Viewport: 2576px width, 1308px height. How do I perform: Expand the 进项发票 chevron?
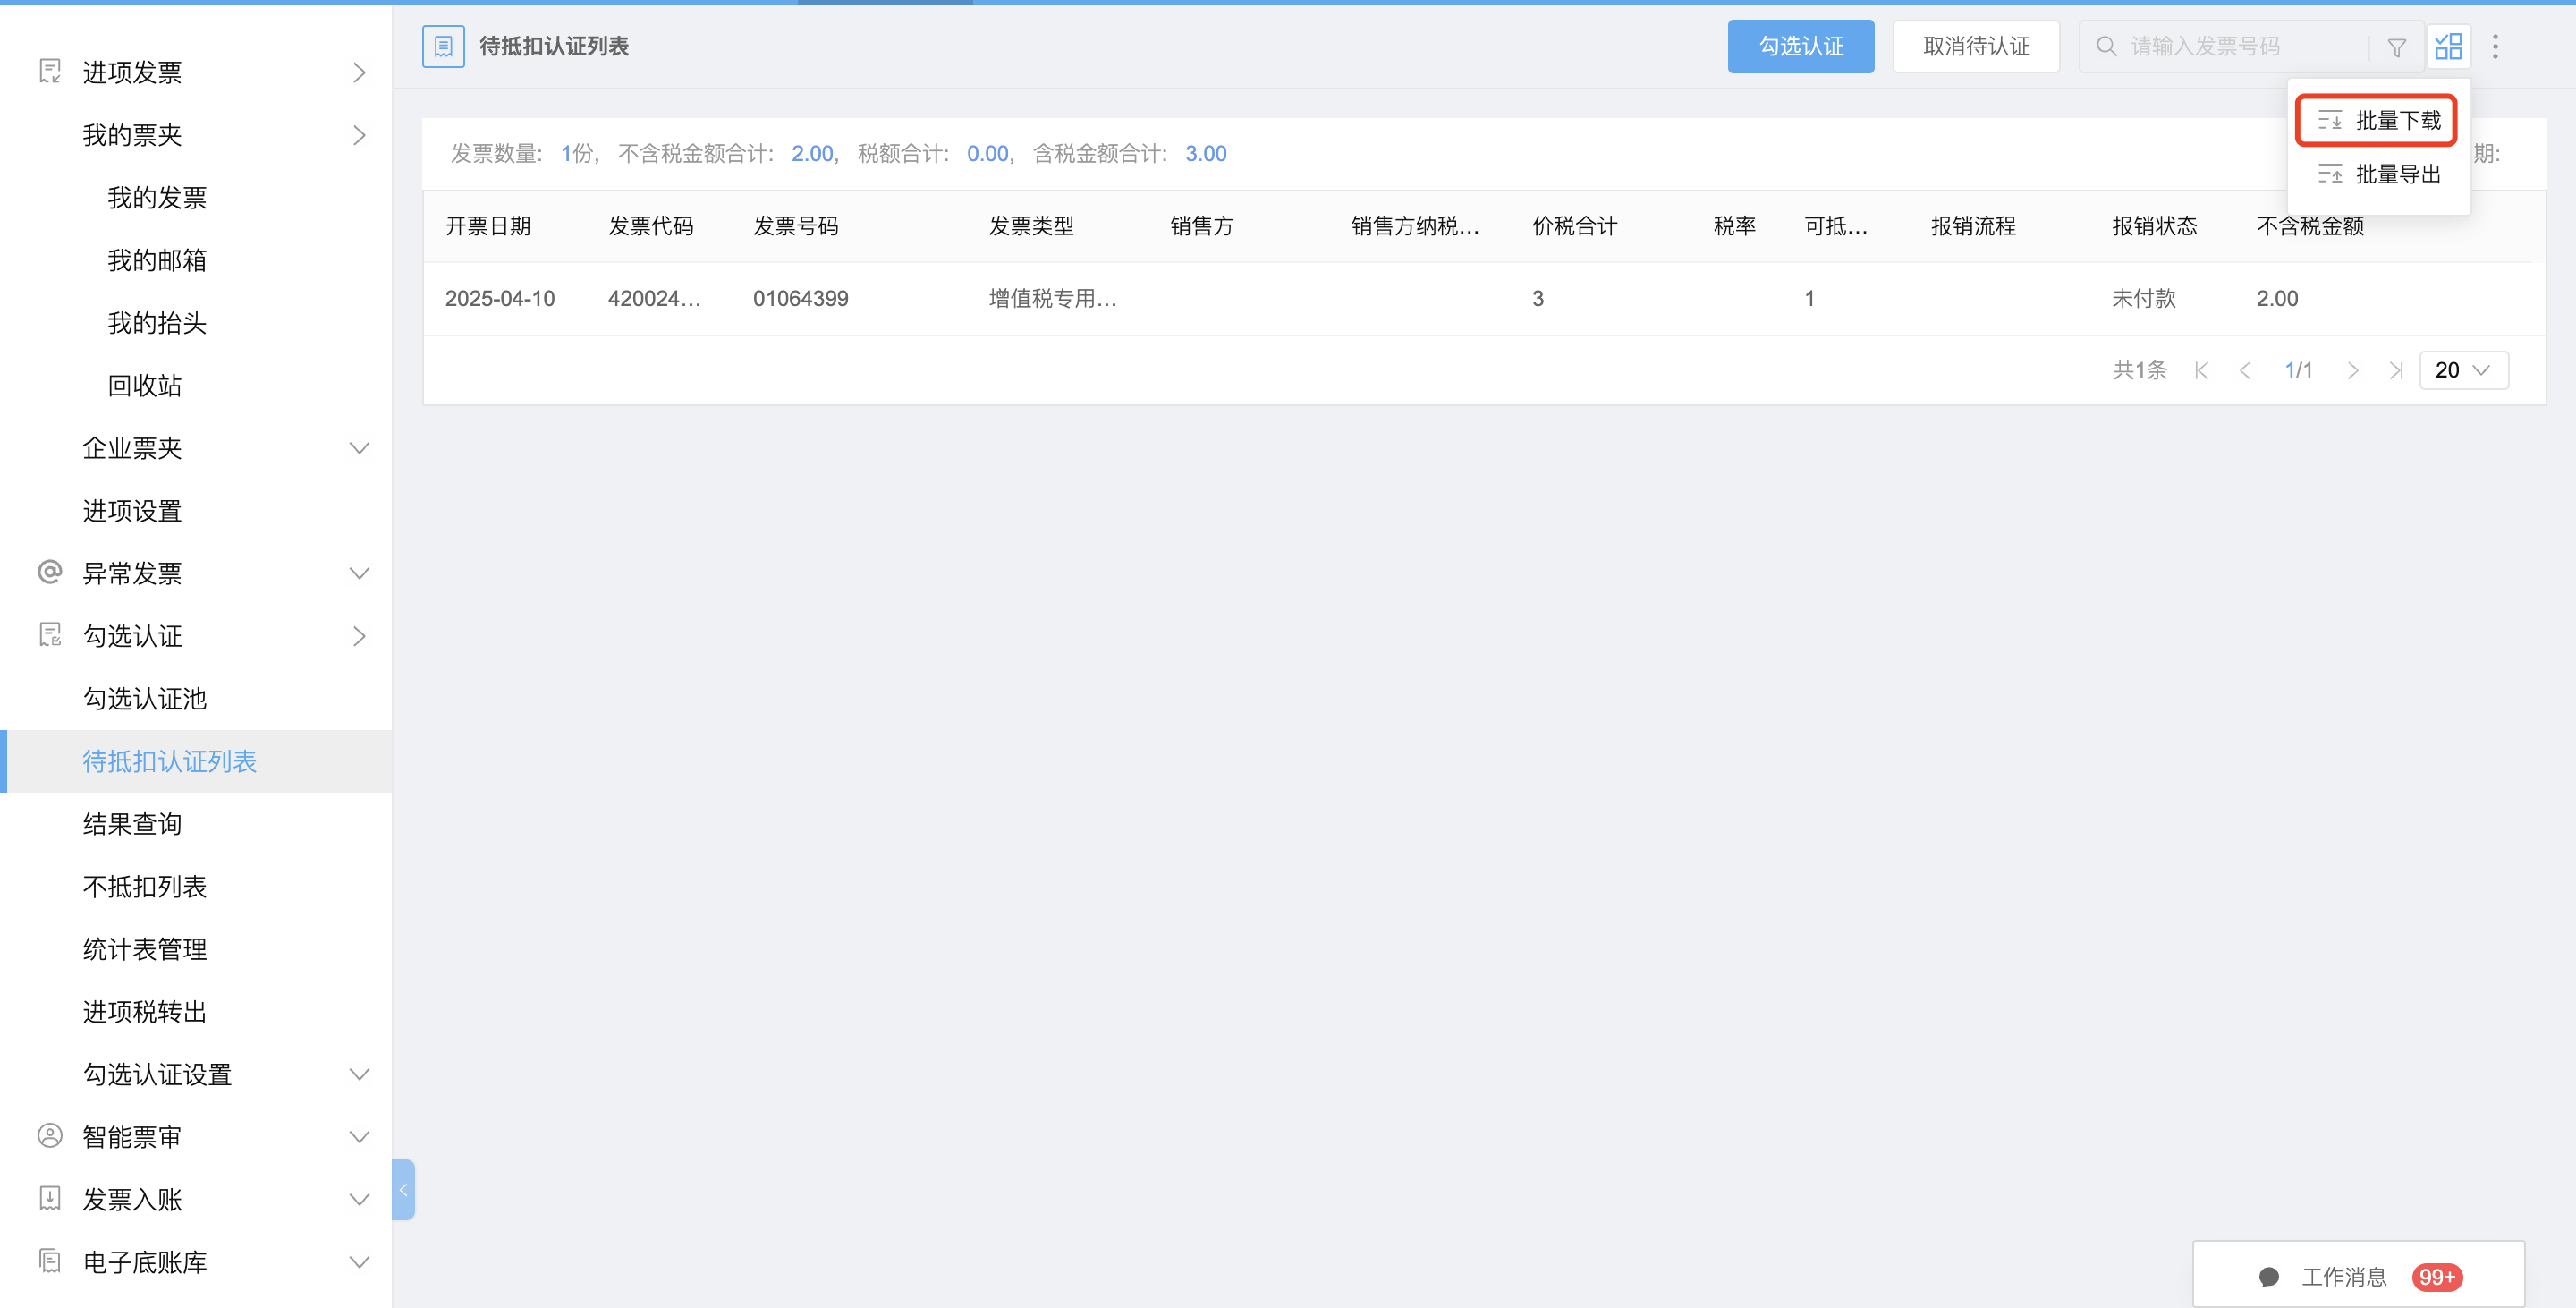(x=359, y=72)
